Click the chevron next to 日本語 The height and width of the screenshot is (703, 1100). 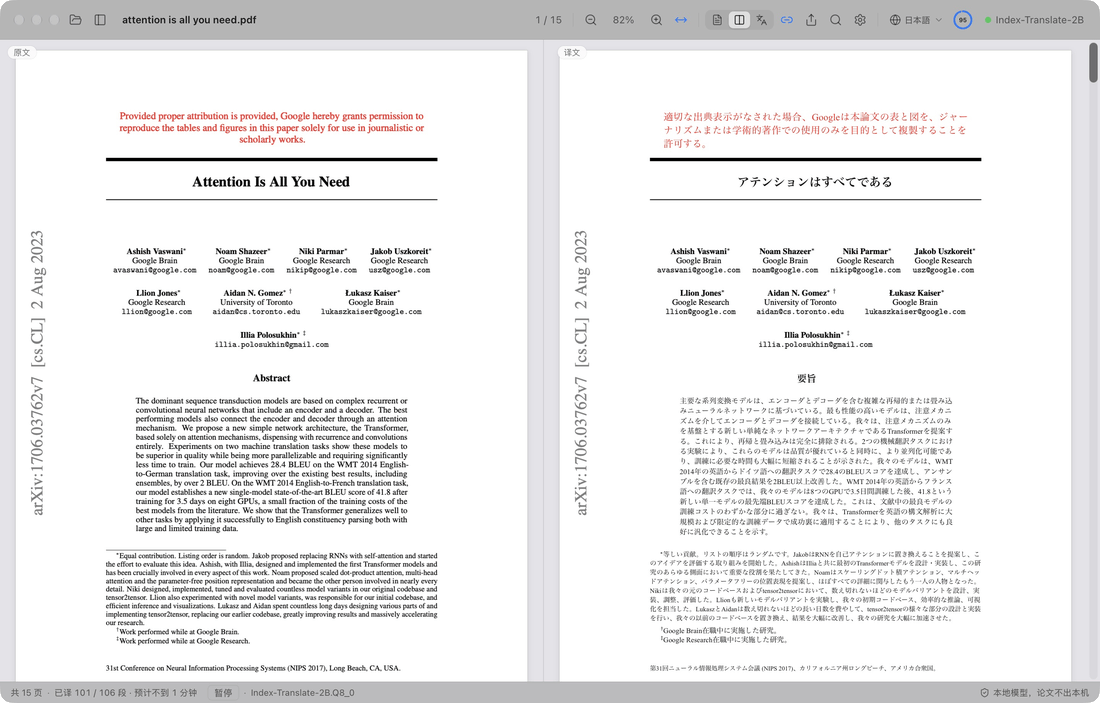[938, 20]
